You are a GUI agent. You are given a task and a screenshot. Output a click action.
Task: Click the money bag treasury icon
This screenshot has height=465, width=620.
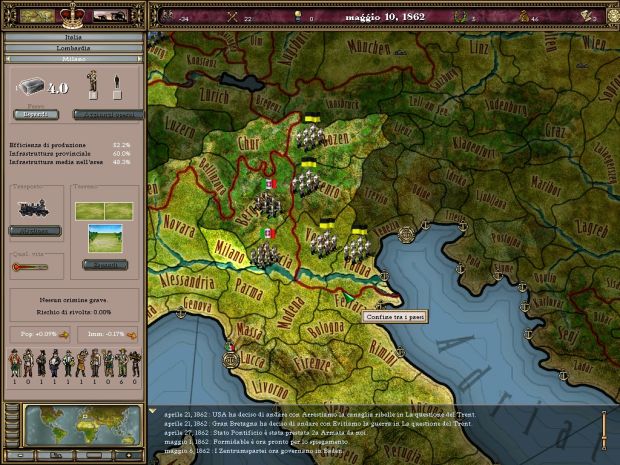(x=524, y=17)
